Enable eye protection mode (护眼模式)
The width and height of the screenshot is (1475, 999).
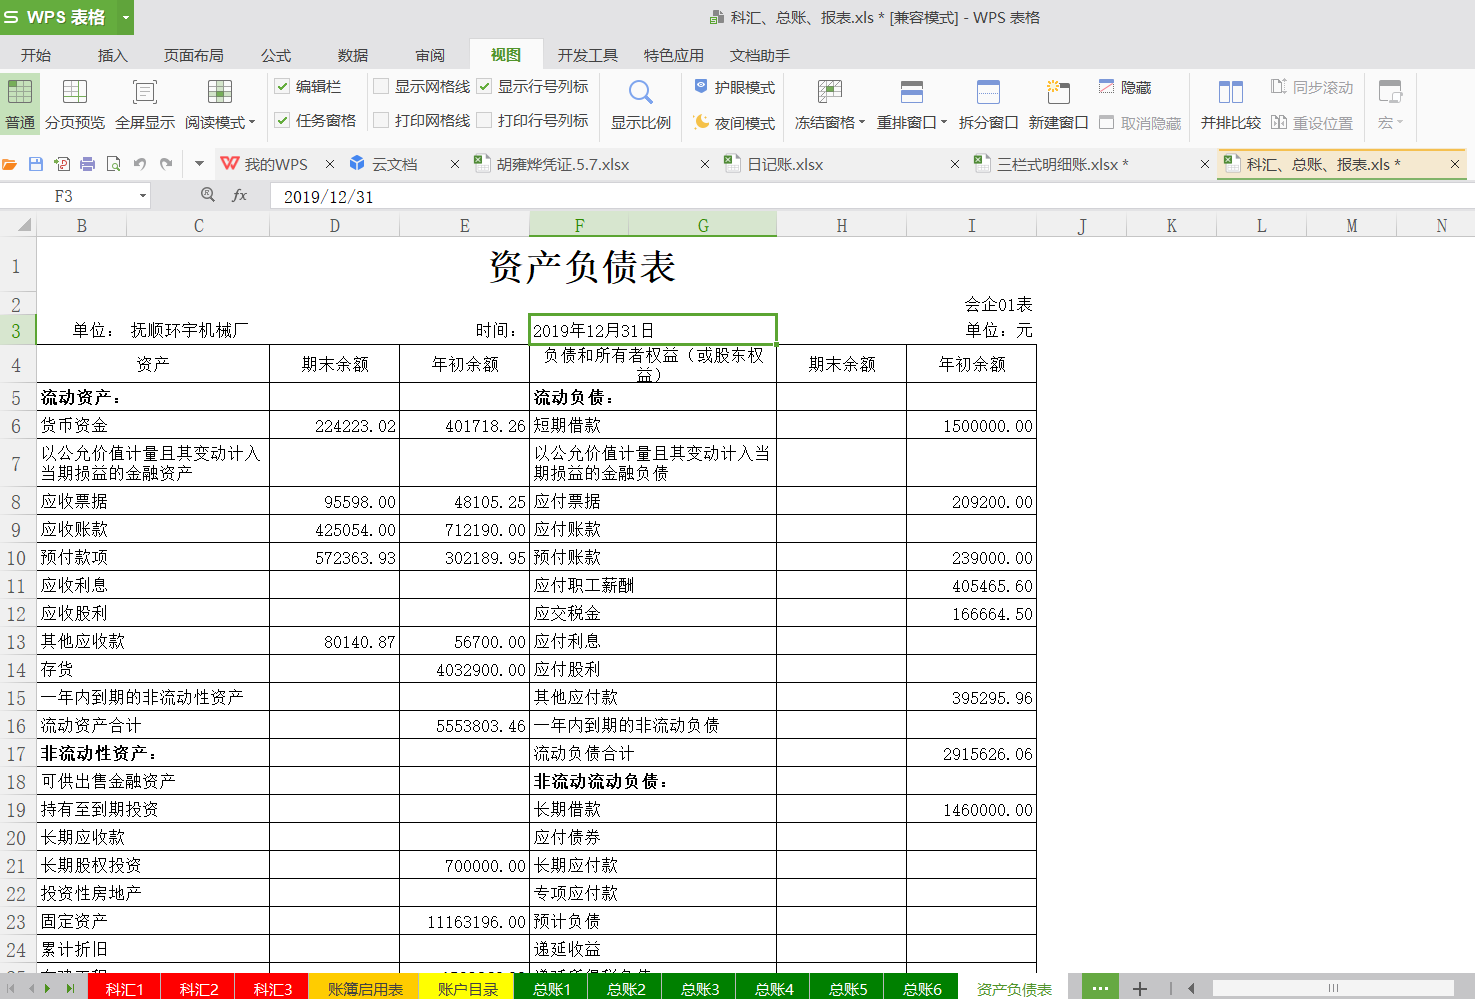735,88
